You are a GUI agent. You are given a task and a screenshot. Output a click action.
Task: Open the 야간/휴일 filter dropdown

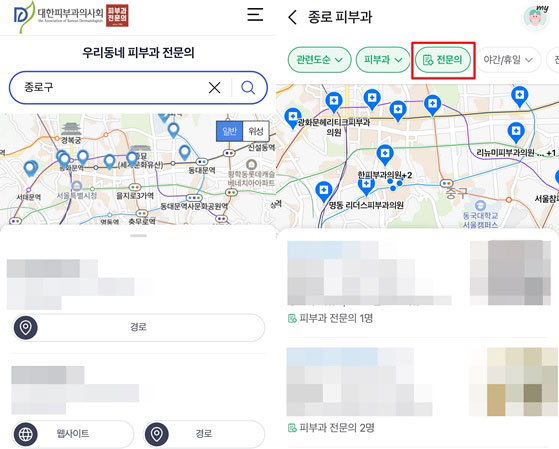508,60
